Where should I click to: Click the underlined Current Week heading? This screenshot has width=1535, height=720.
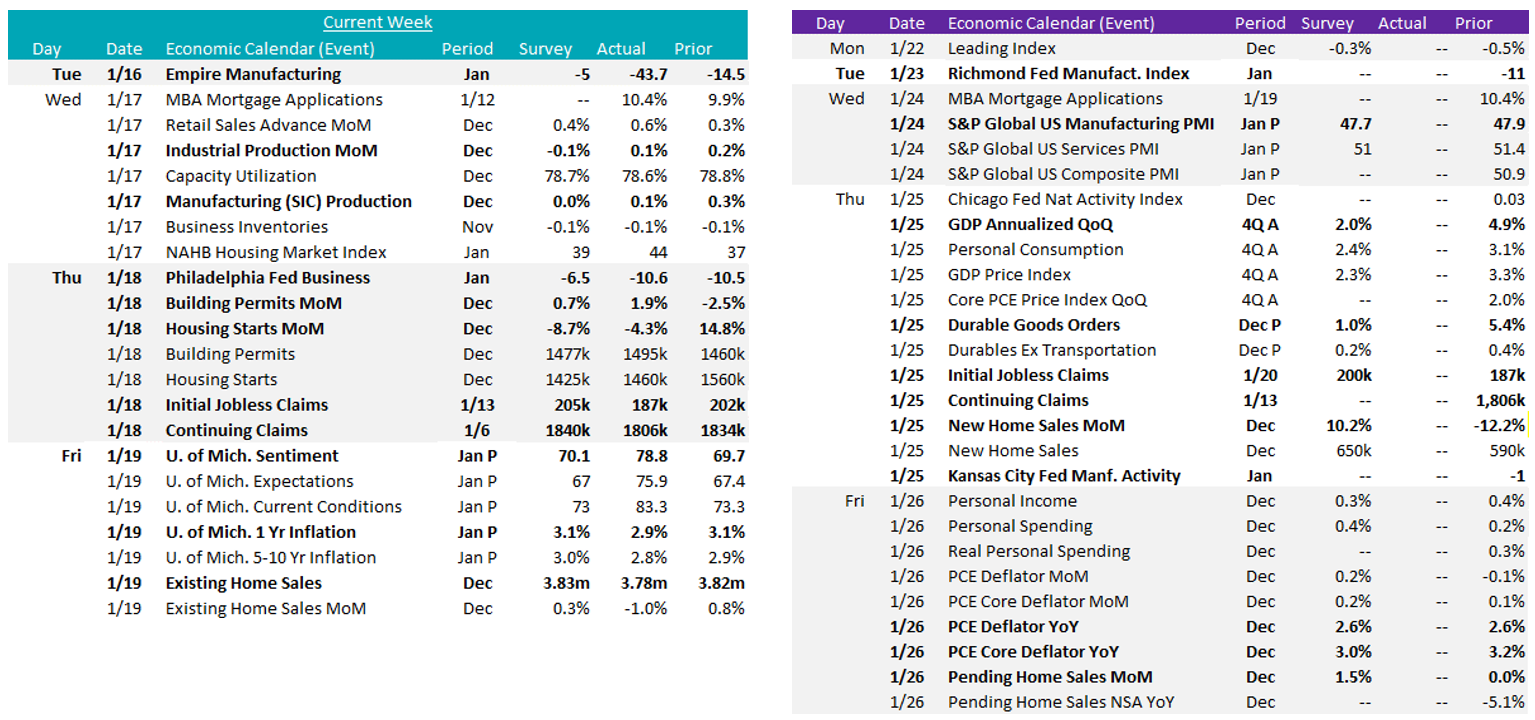pyautogui.click(x=378, y=22)
